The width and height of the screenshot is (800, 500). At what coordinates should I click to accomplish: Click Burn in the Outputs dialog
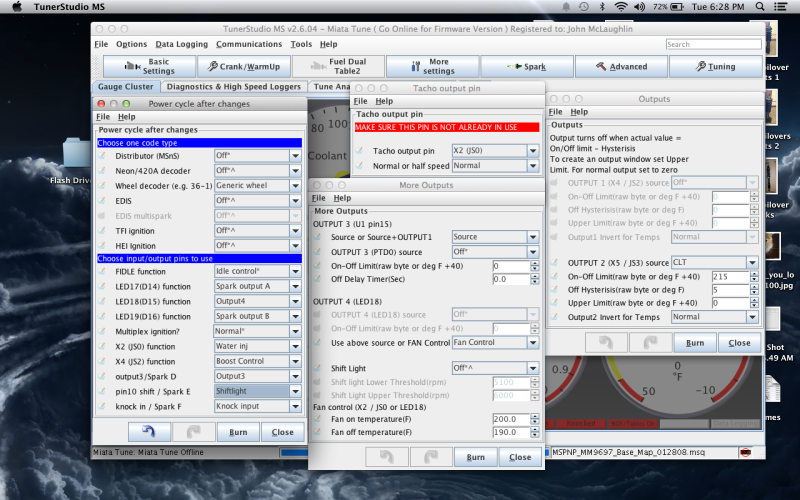[x=695, y=342]
